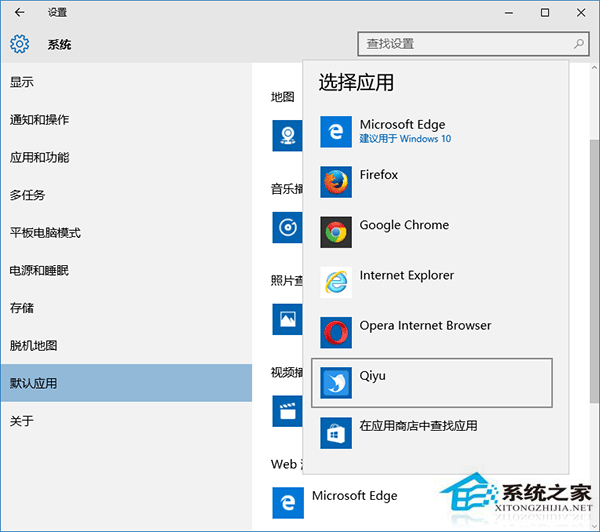Click 在应用商店中查找应用 link
Image resolution: width=600 pixels, height=532 pixels.
418,426
